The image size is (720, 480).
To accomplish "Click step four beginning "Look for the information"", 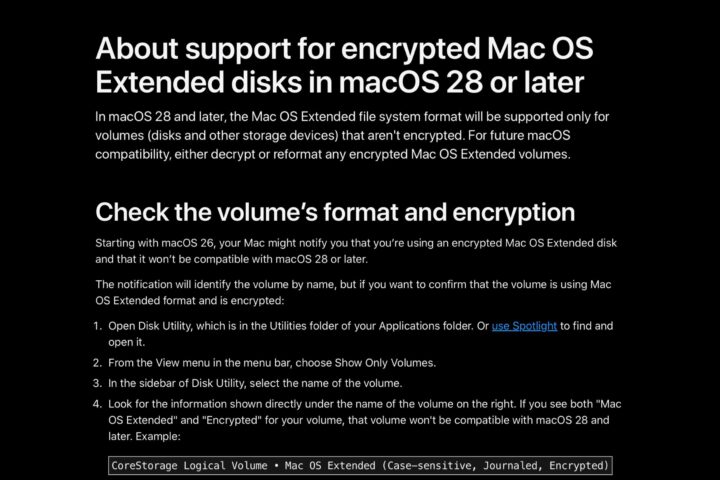I will pyautogui.click(x=365, y=420).
